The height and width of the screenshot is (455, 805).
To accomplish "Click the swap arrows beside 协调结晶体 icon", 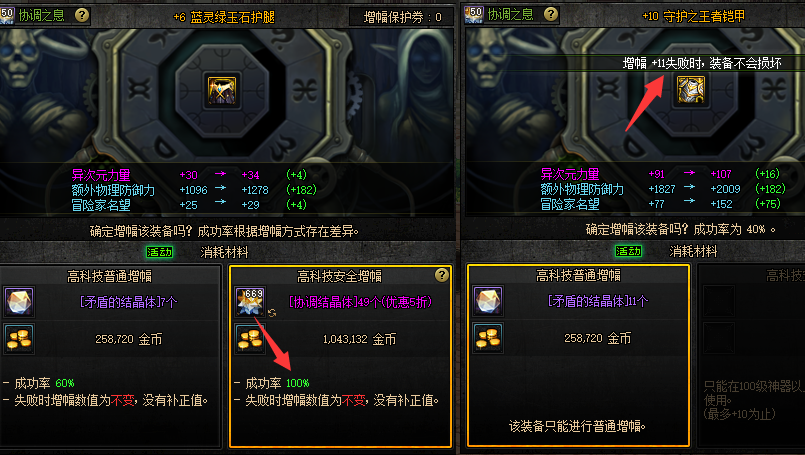I will click(272, 312).
